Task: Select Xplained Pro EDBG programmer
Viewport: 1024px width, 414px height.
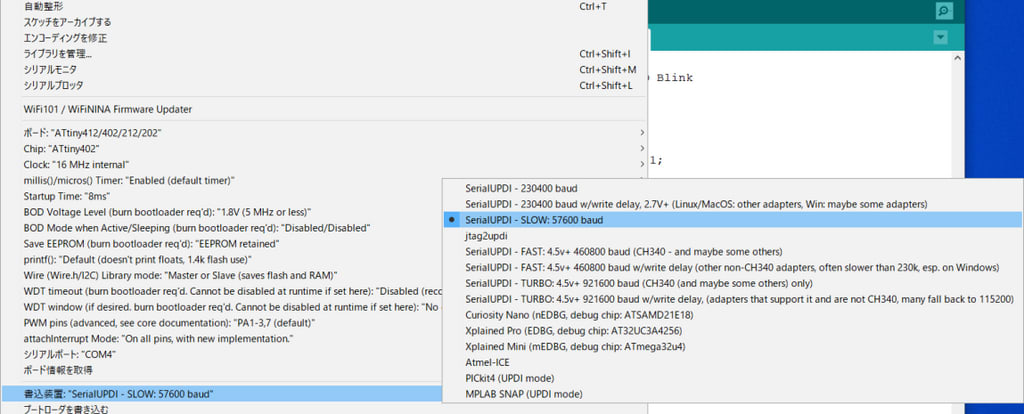Action: (x=732, y=330)
